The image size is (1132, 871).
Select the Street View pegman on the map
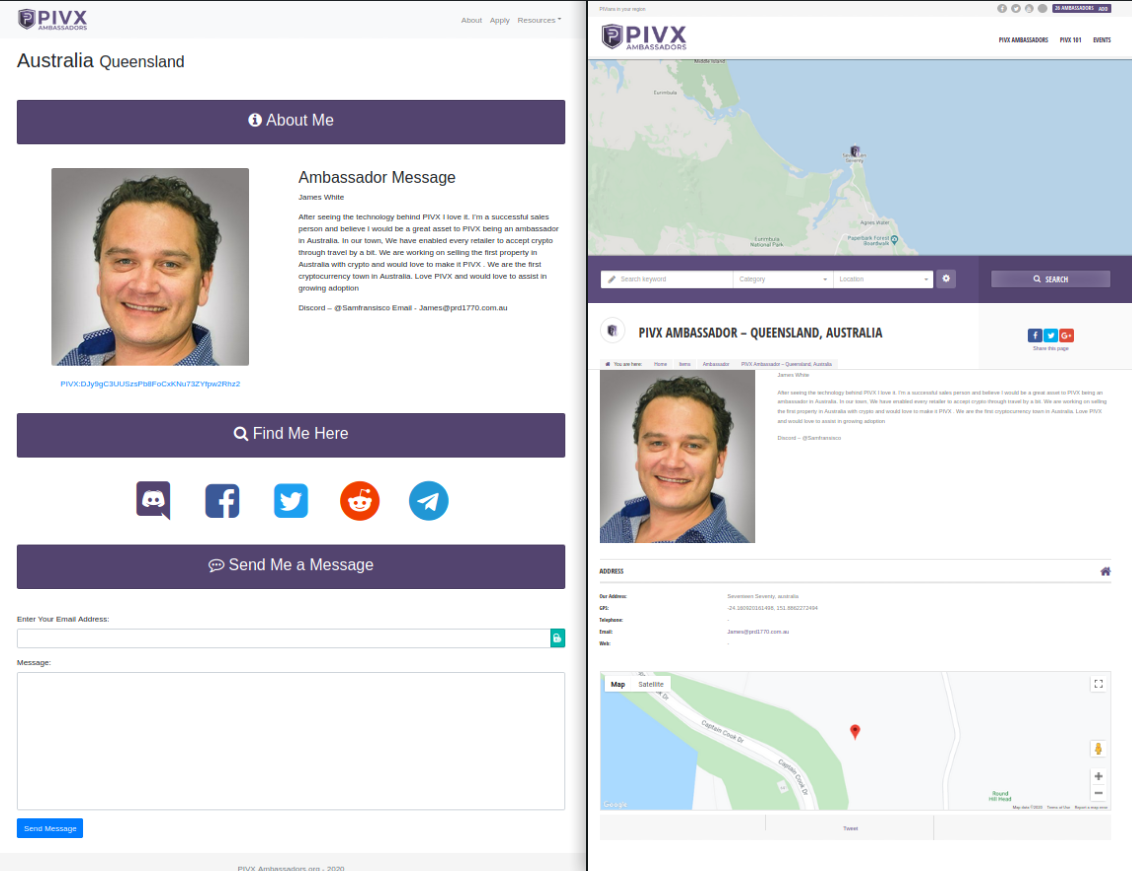pos(1098,749)
